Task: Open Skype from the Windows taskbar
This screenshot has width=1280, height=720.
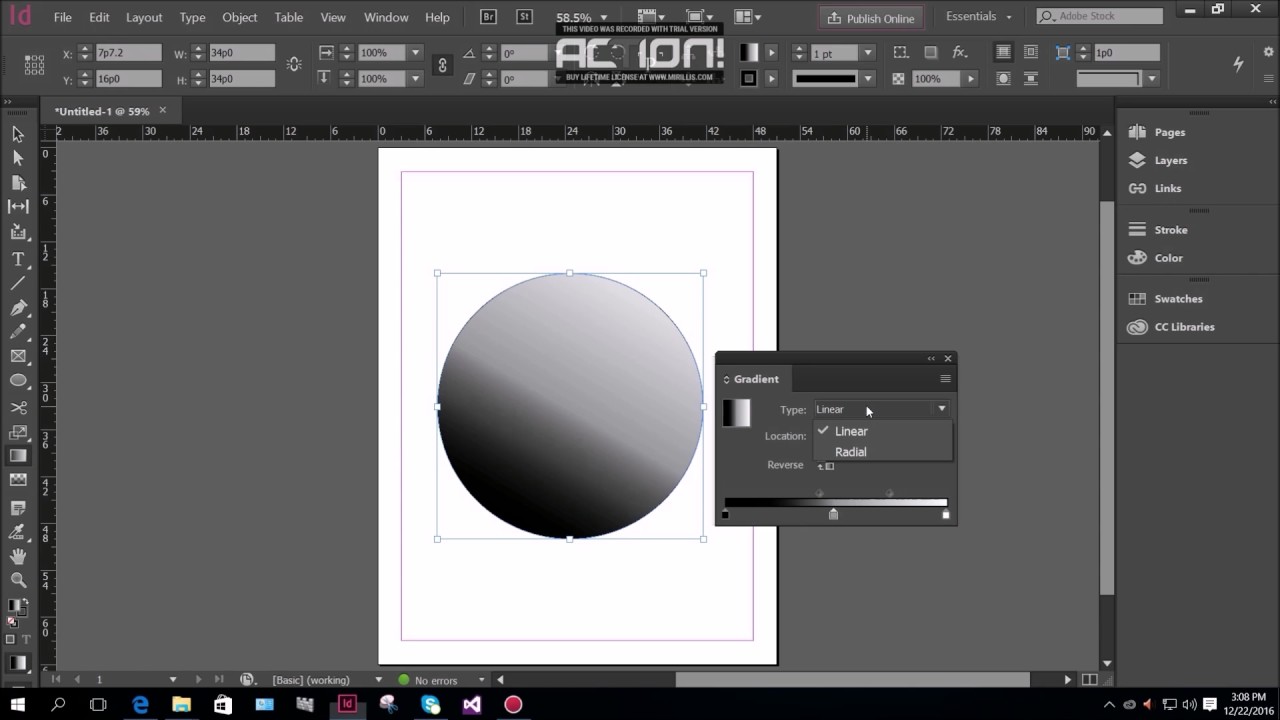Action: click(x=431, y=704)
